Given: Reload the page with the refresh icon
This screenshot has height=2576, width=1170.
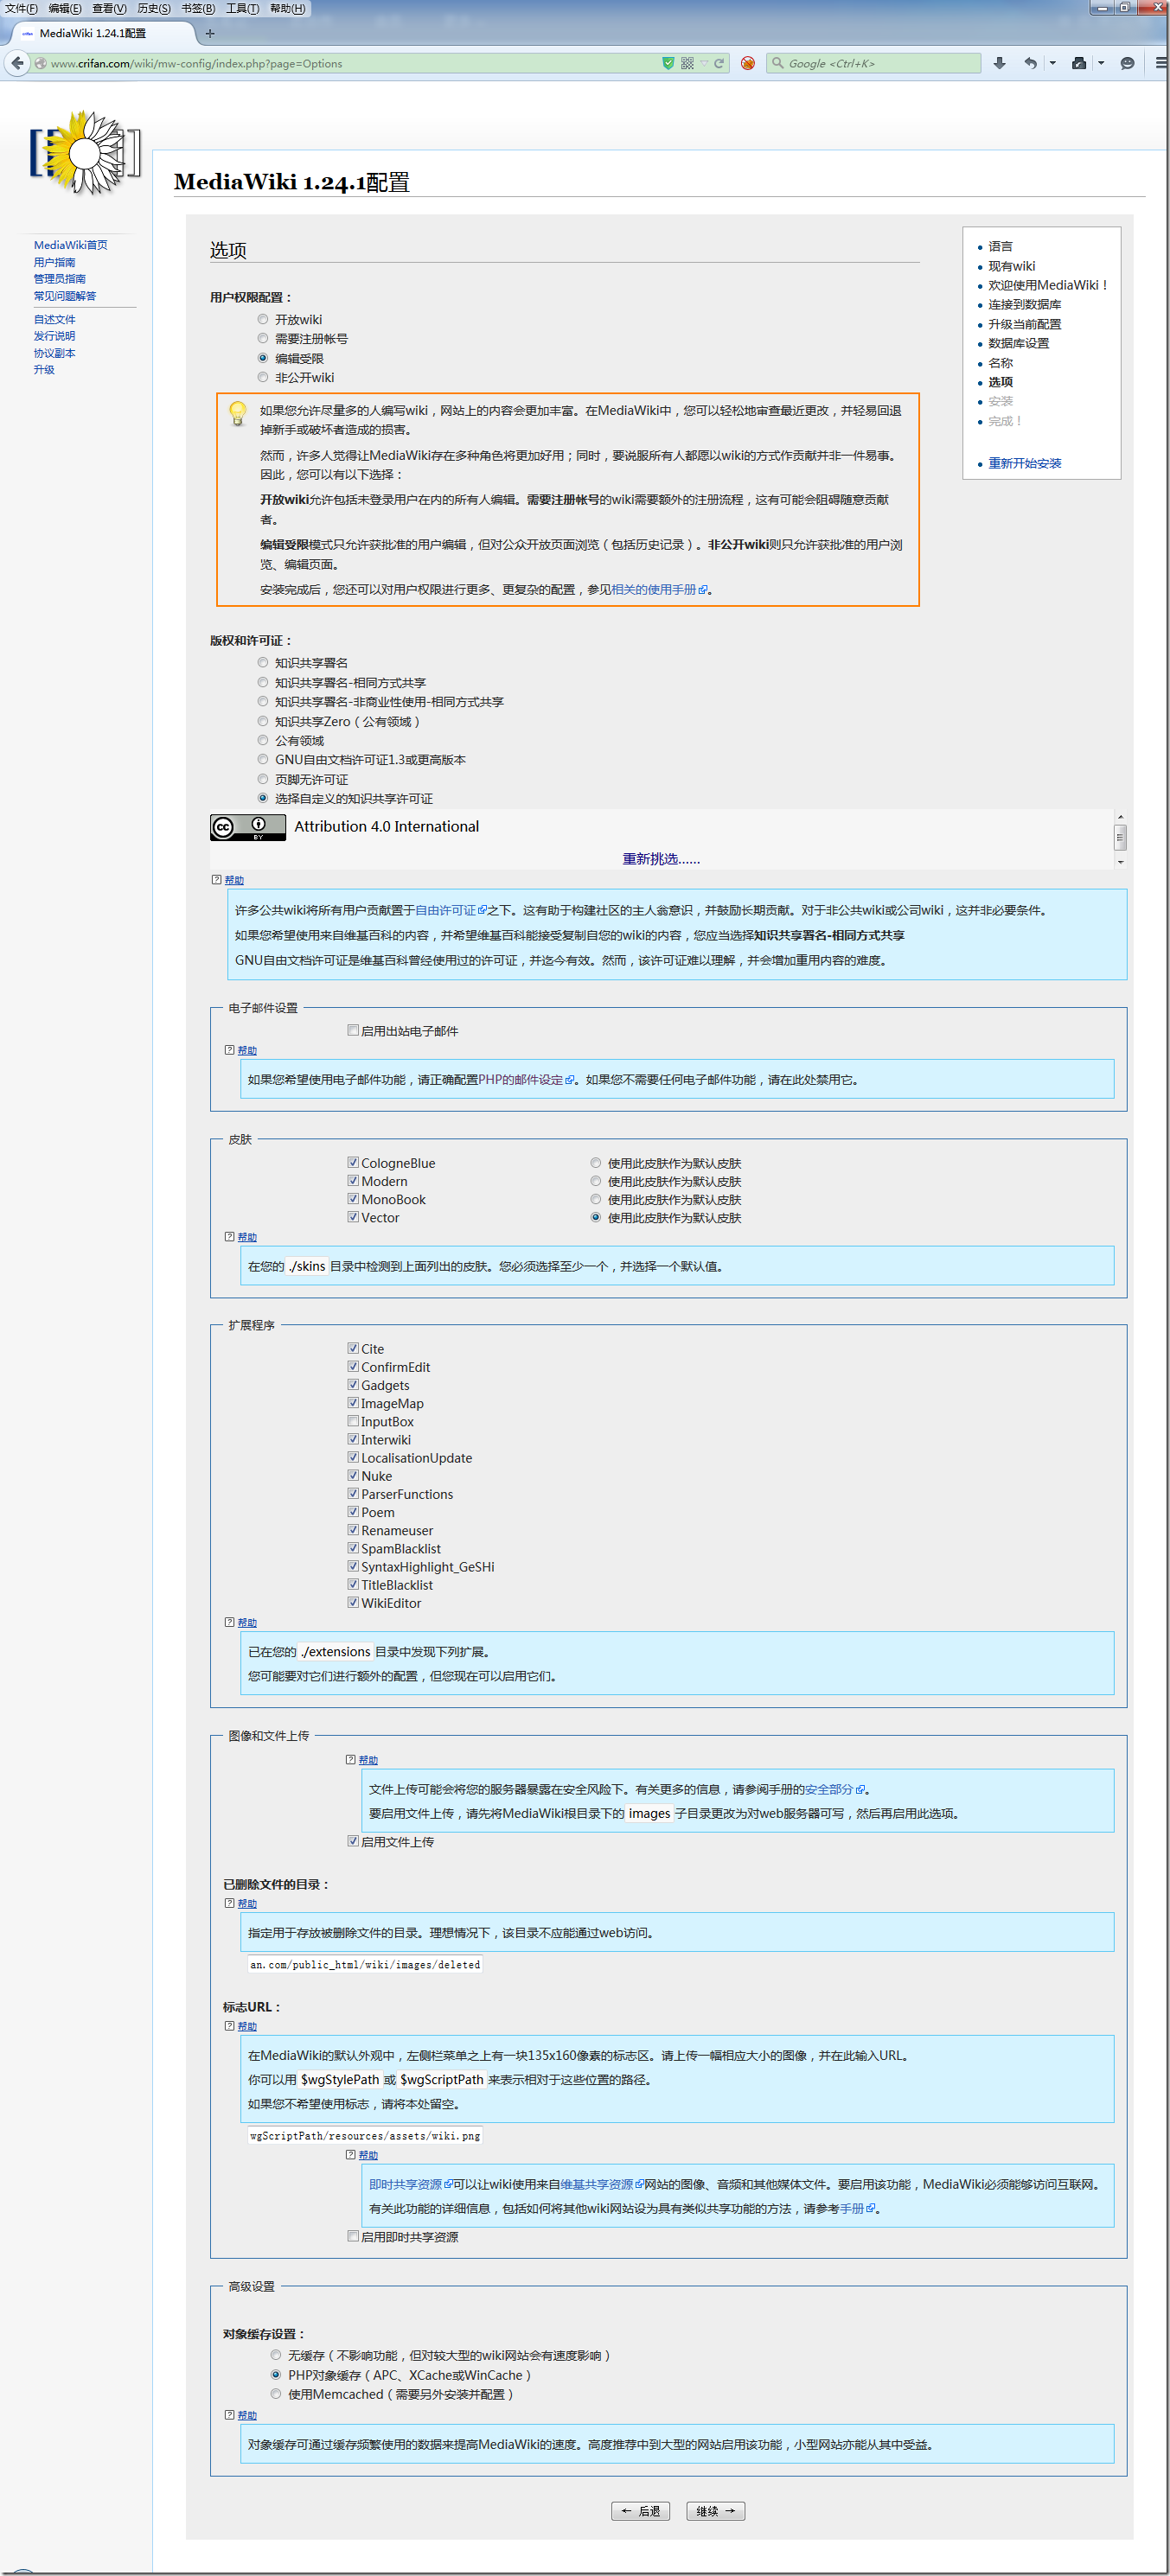Looking at the screenshot, I should point(719,63).
